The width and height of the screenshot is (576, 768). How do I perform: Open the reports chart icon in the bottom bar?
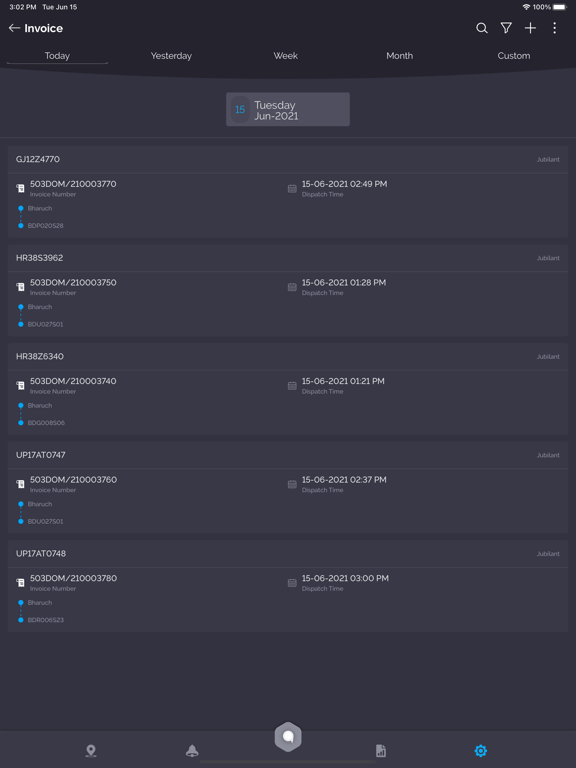[381, 750]
